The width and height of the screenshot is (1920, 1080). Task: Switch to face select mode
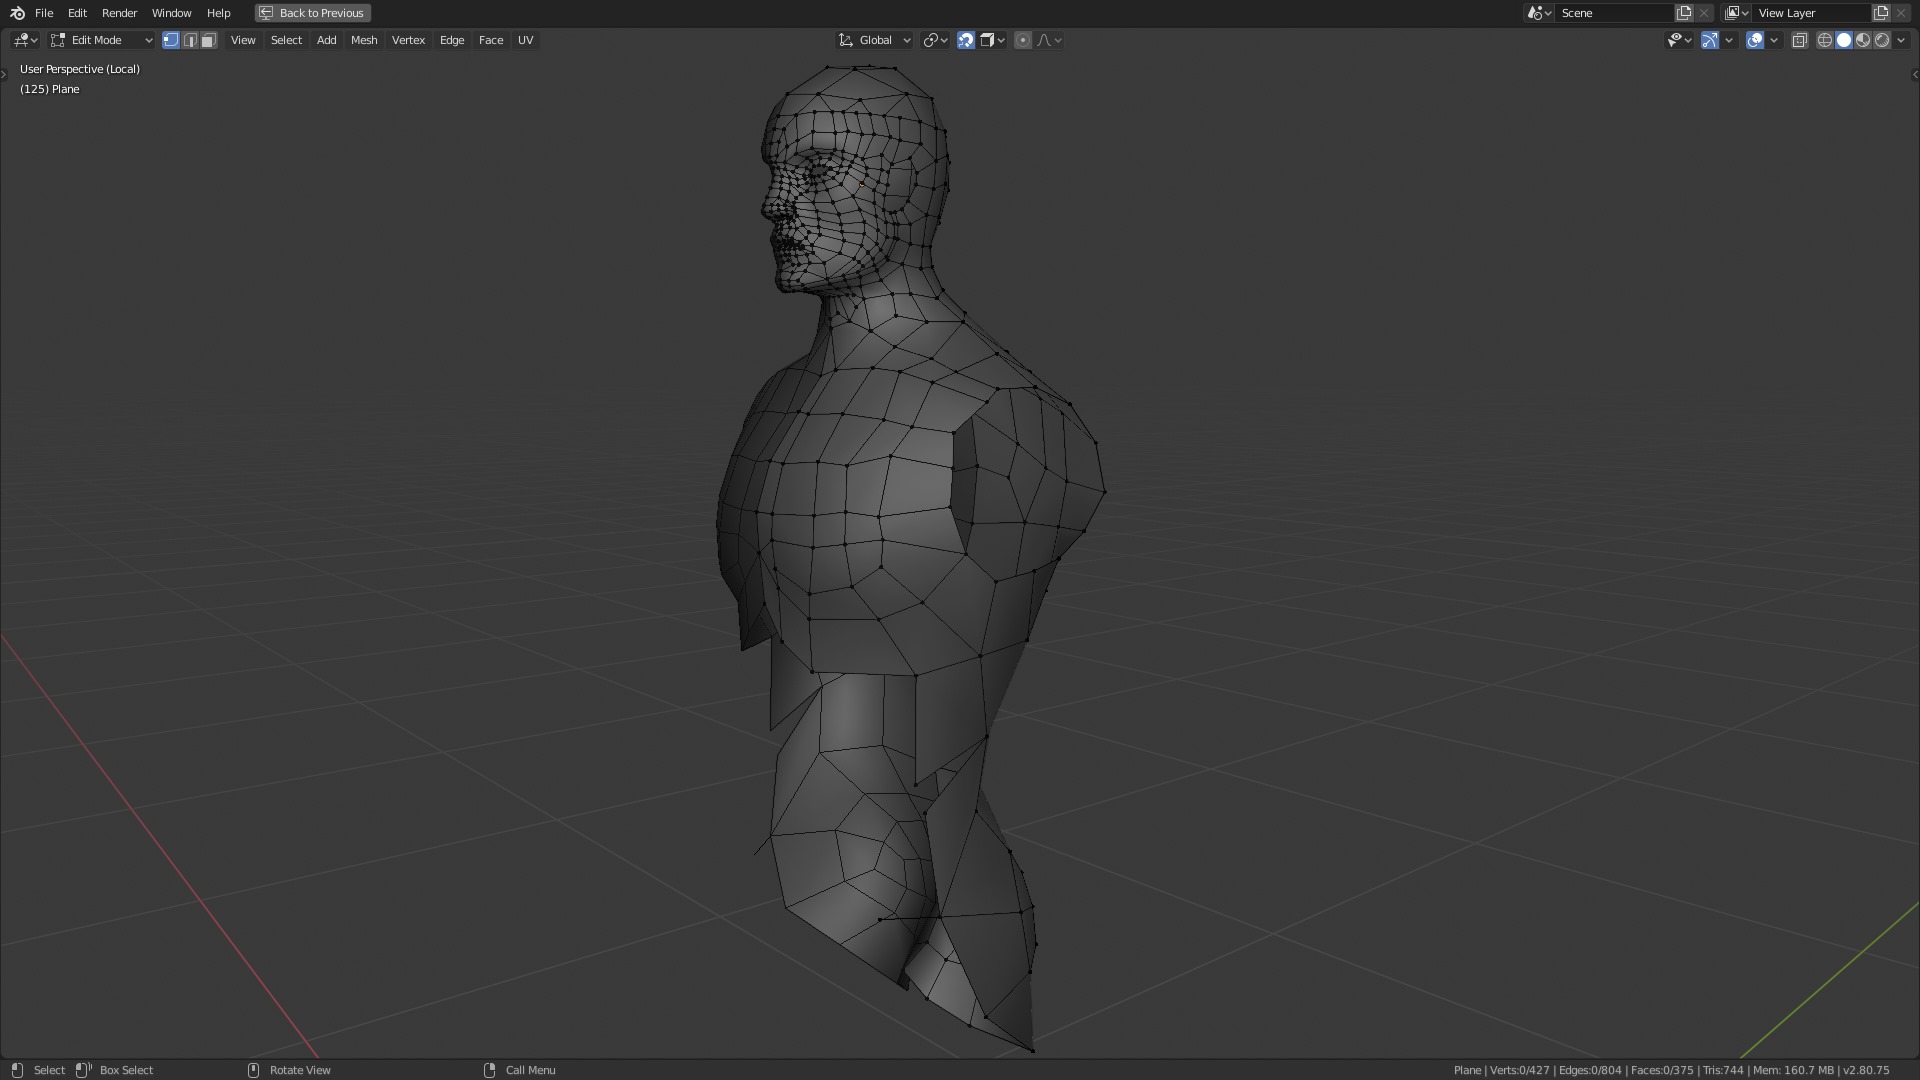pyautogui.click(x=208, y=40)
